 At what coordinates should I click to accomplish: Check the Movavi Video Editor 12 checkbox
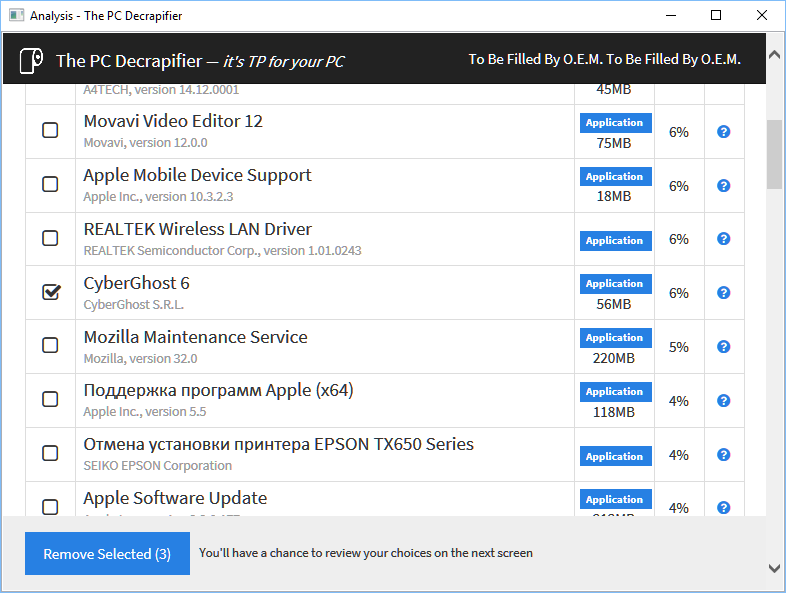[x=50, y=130]
